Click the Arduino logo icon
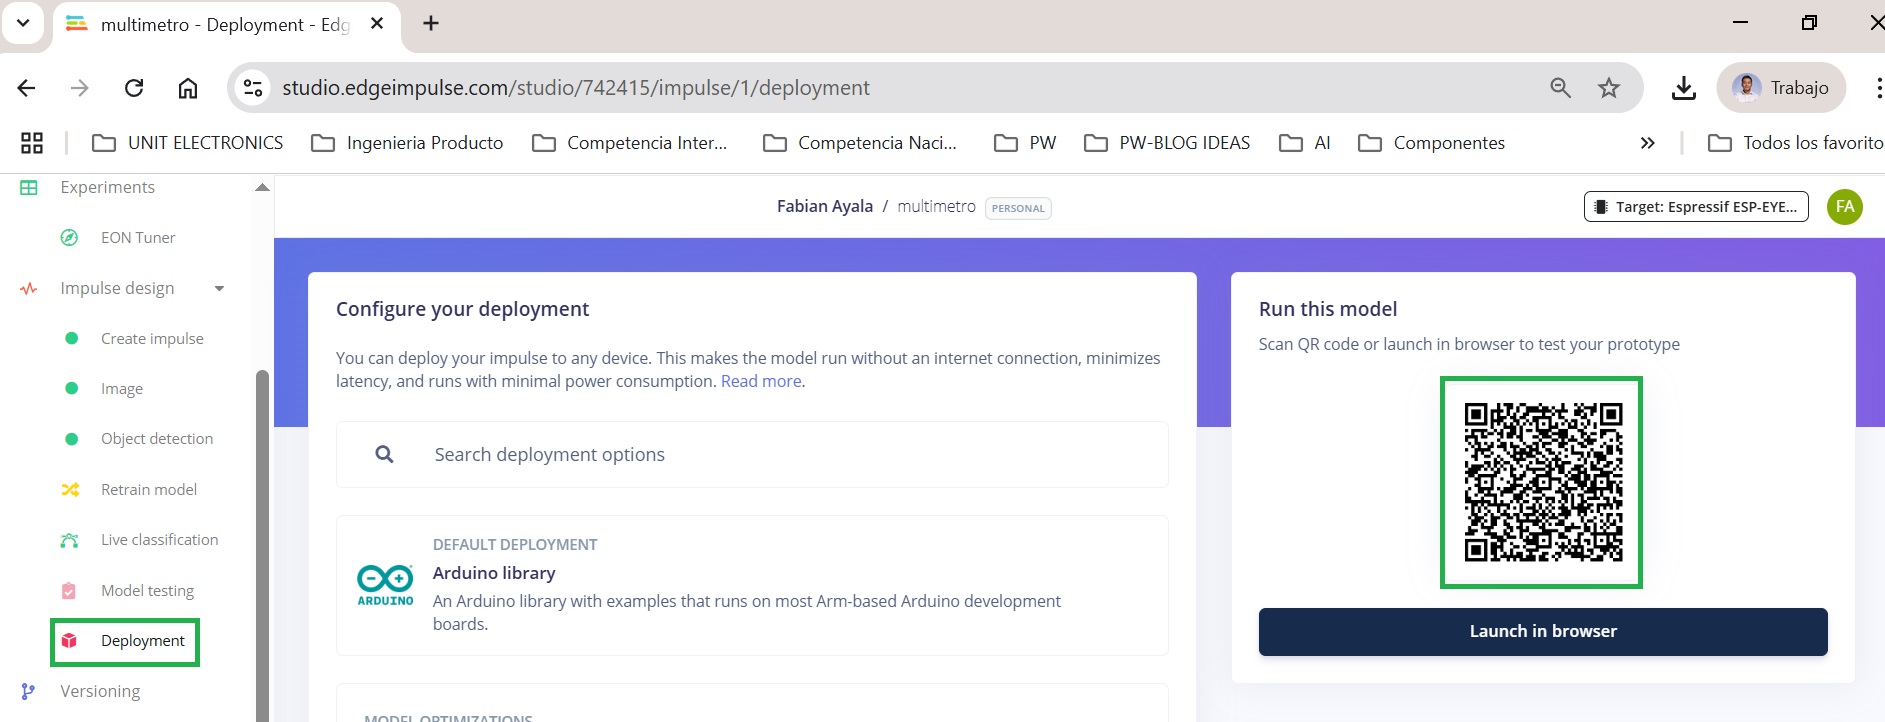The height and width of the screenshot is (722, 1885). (385, 585)
